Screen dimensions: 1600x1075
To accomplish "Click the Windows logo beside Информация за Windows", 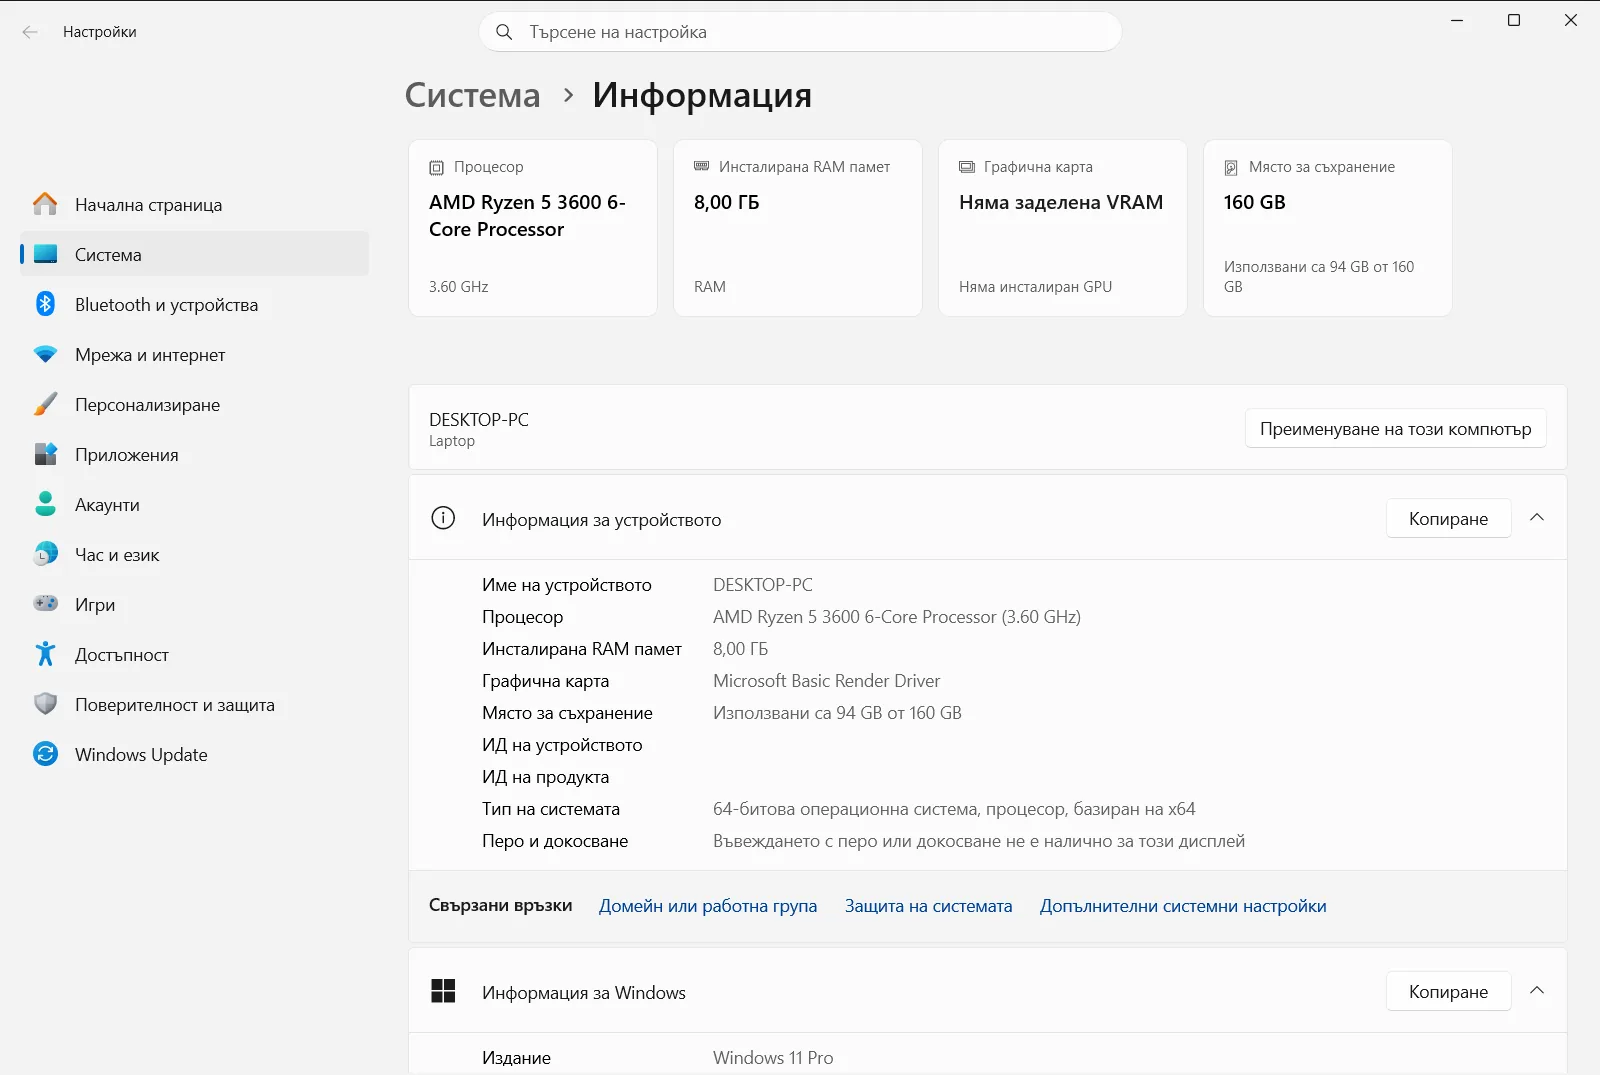I will point(443,991).
